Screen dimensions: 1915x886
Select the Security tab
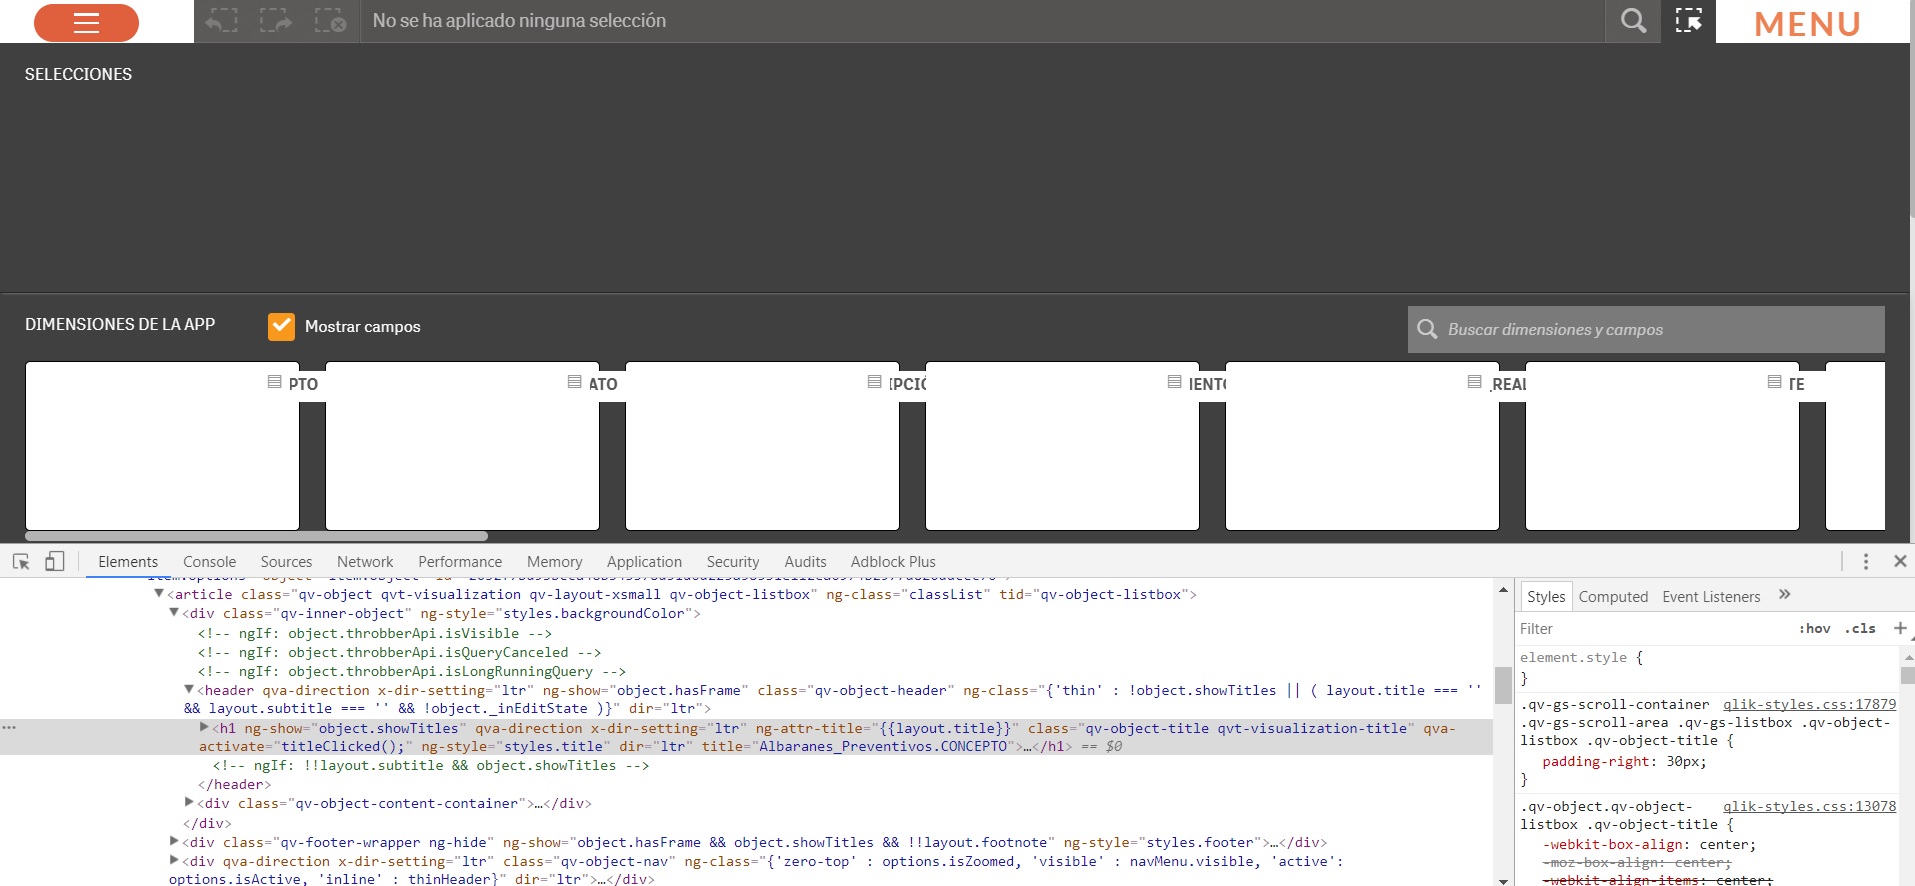(733, 562)
